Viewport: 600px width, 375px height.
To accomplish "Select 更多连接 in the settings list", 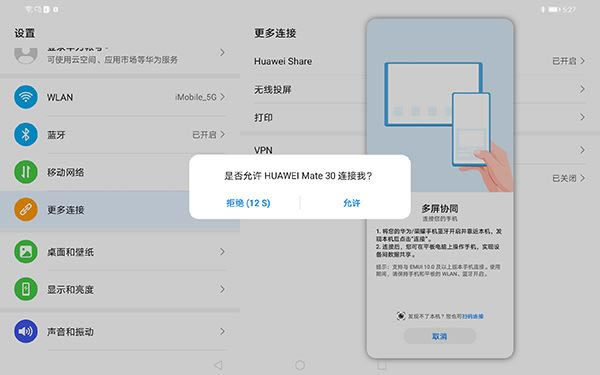I will tap(120, 210).
